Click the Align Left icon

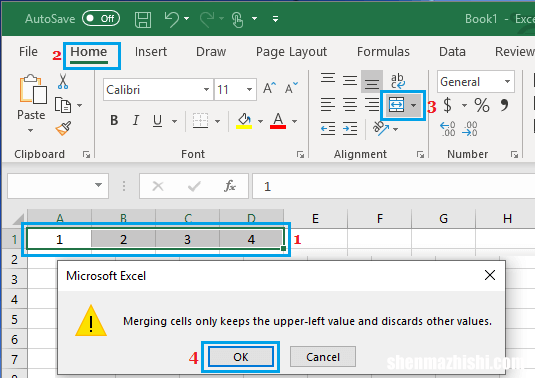[328, 104]
